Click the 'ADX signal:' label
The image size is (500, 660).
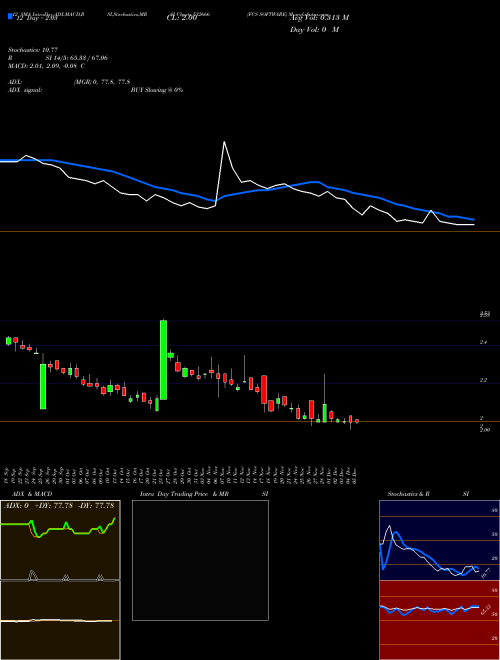24,90
